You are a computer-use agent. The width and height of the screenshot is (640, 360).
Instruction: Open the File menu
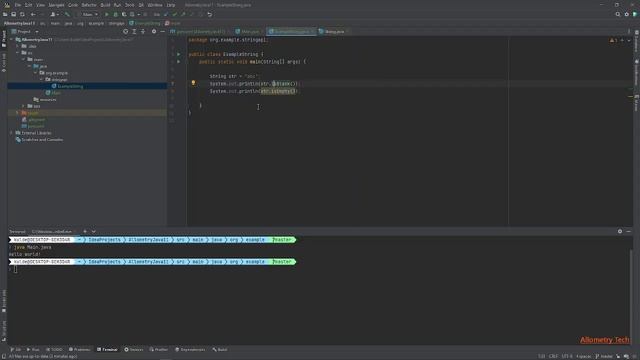(x=18, y=5)
